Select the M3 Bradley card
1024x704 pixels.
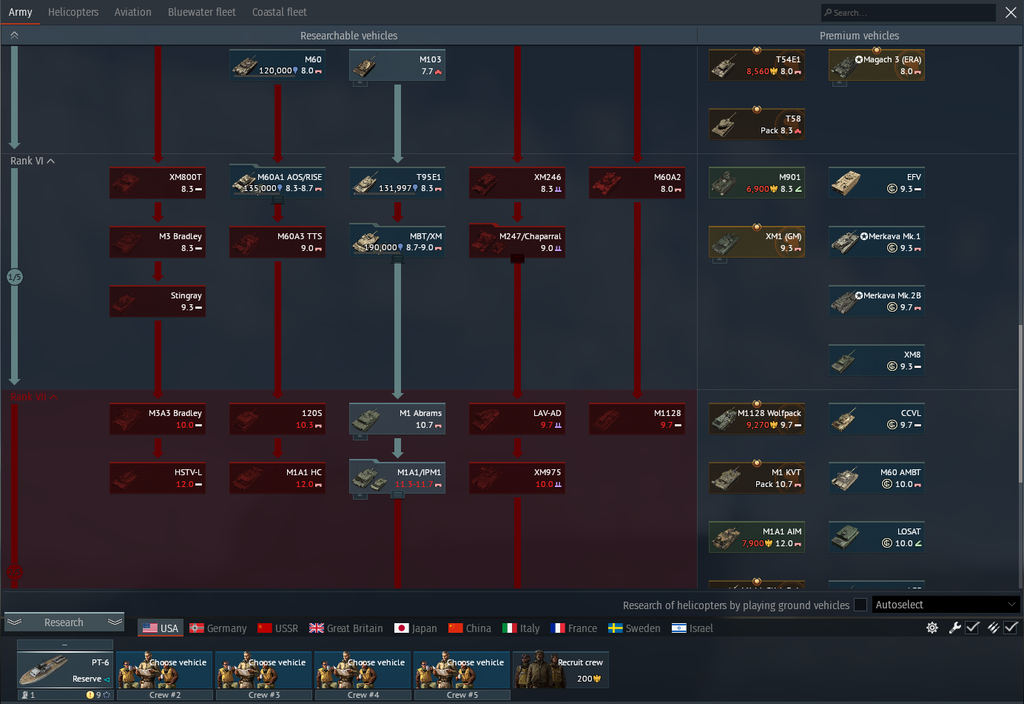(x=157, y=242)
